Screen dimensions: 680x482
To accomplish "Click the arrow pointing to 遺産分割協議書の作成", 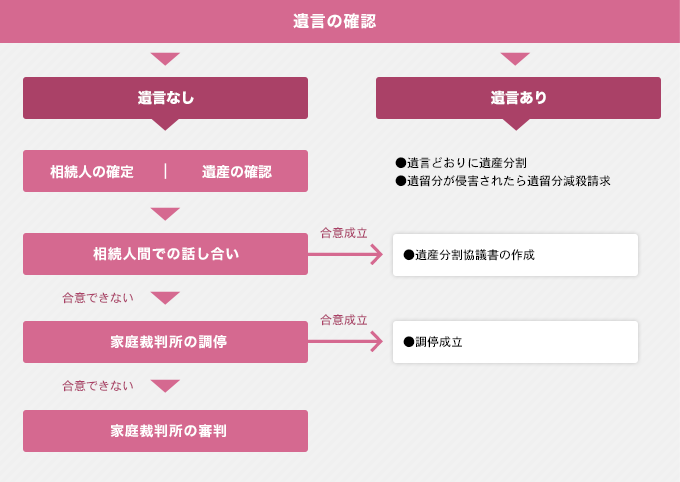I will 346,254.
